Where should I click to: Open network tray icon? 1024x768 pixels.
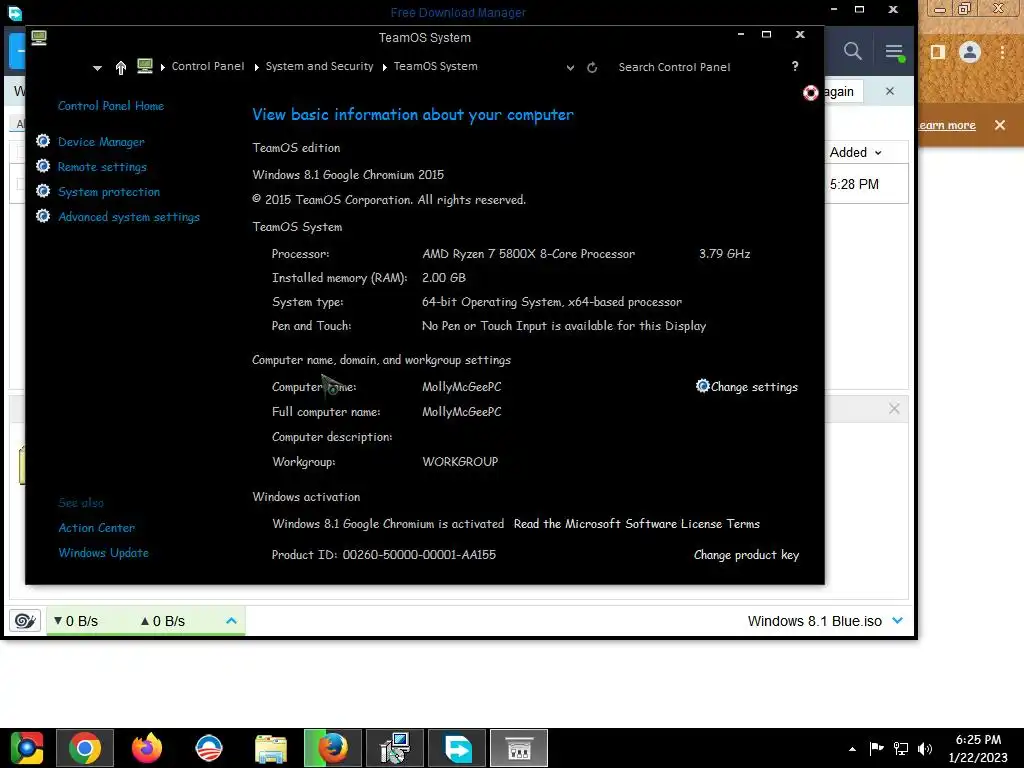click(x=901, y=748)
